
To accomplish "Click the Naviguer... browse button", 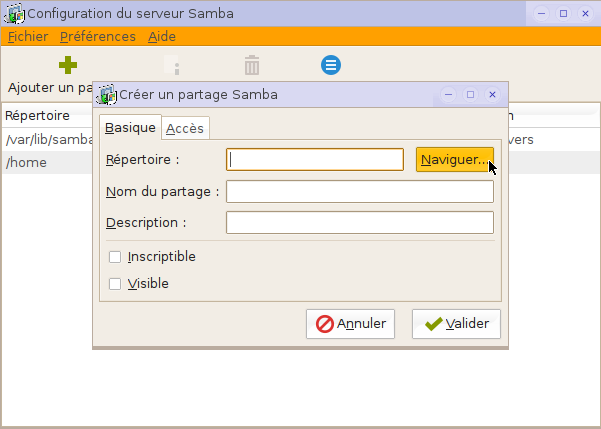I will coord(455,159).
